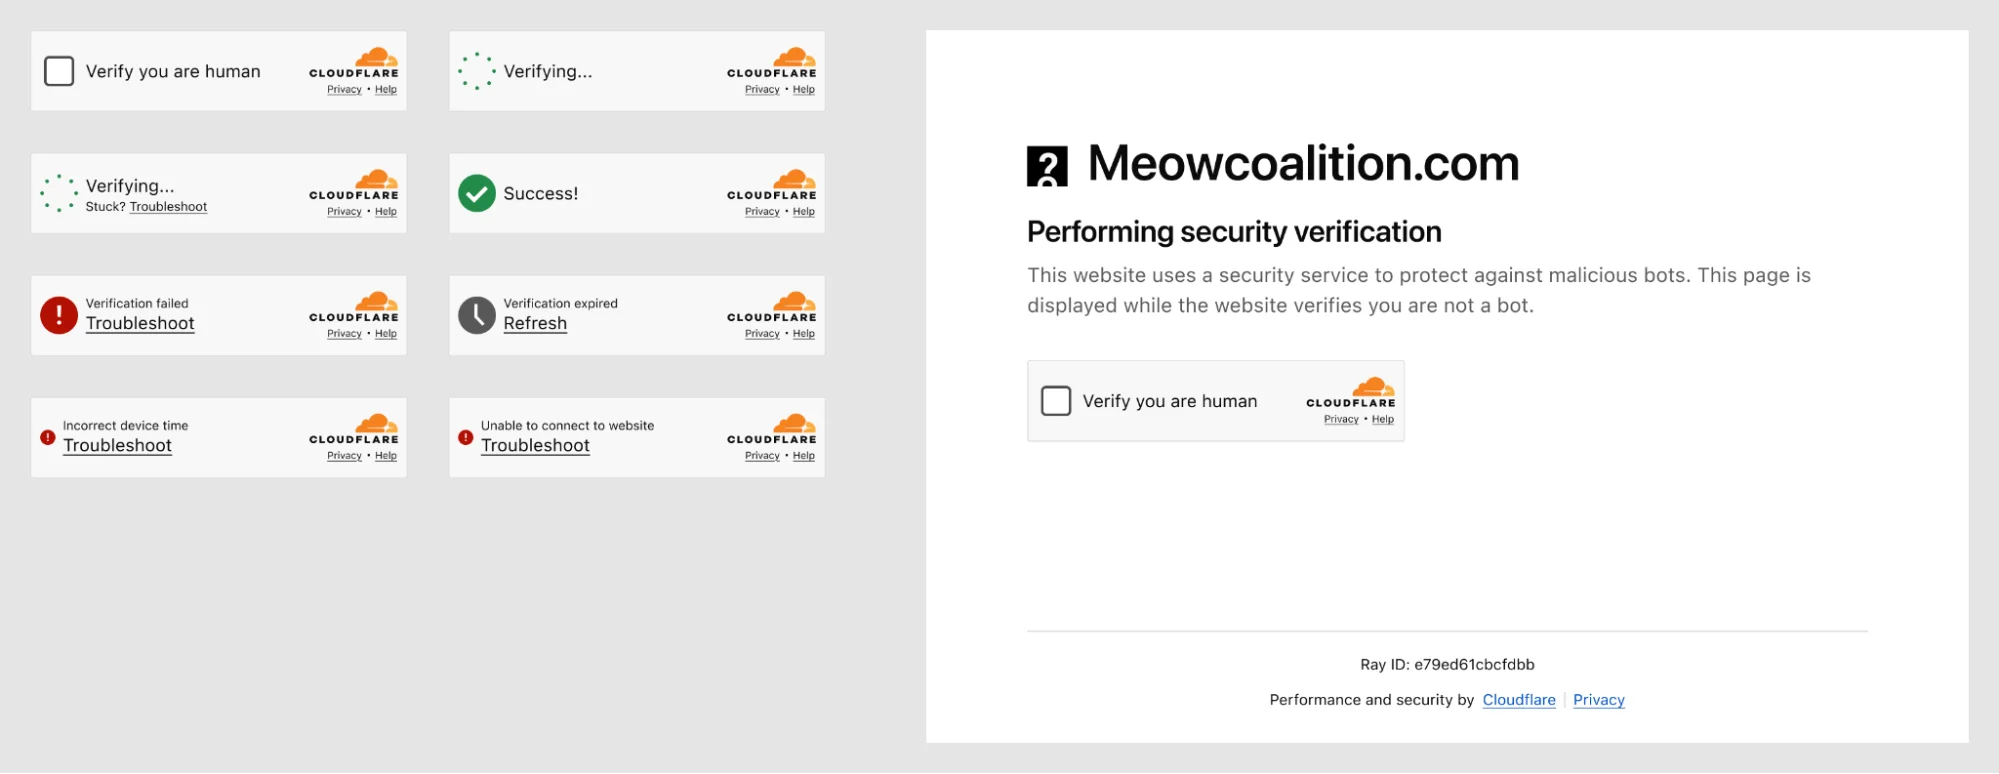Click Refresh on the Verification expired widget
The width and height of the screenshot is (1999, 774).
[535, 323]
